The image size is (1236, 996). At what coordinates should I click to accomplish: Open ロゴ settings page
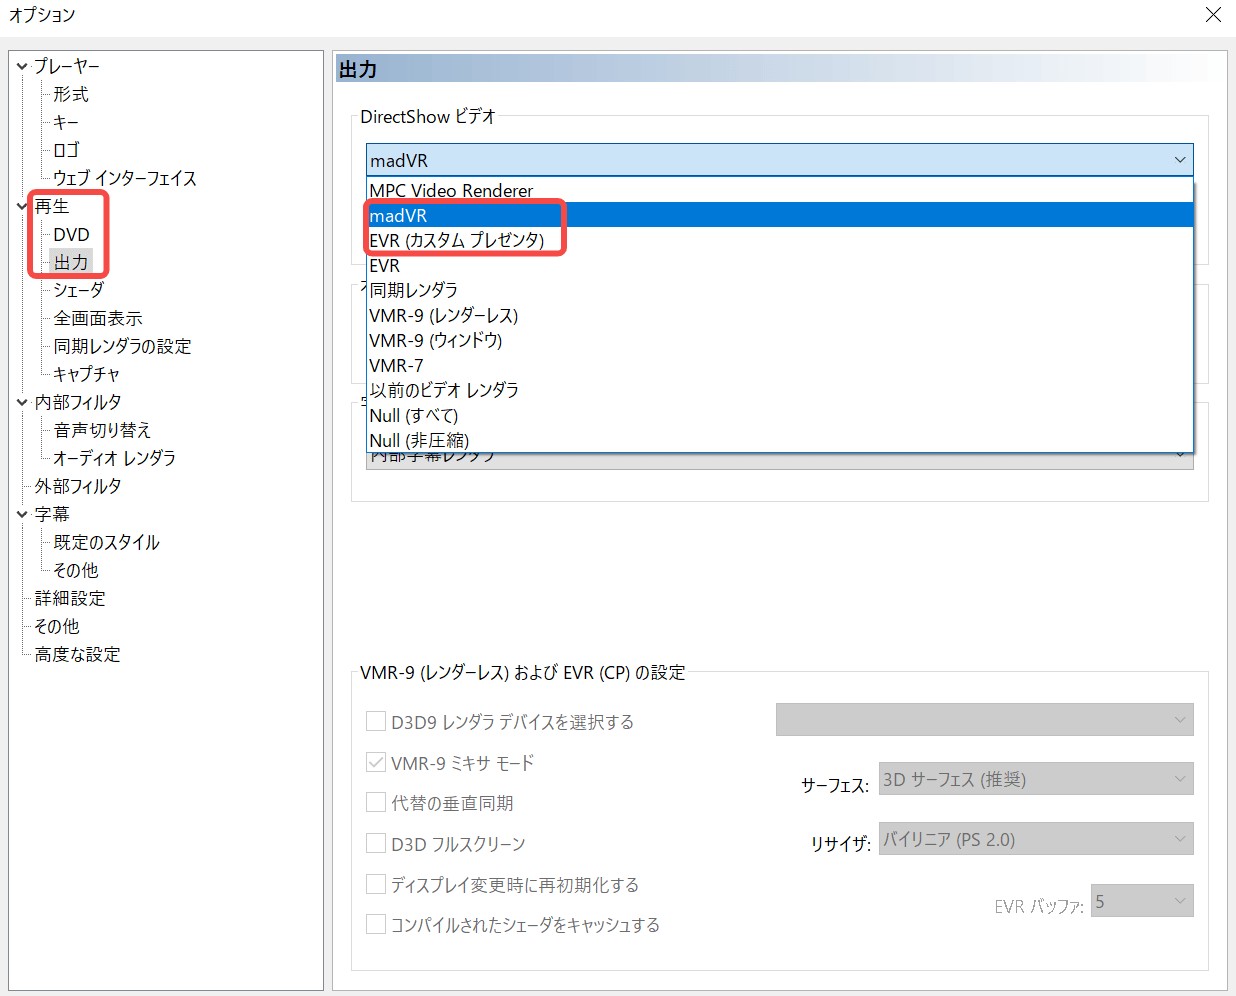tap(66, 150)
